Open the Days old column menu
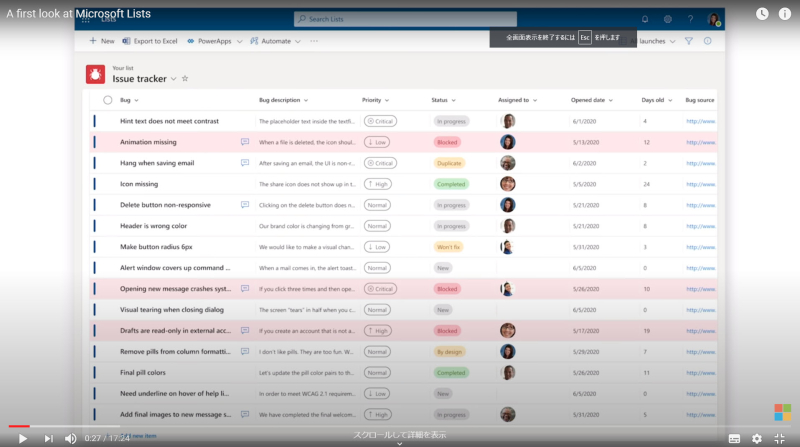800x447 pixels. [x=657, y=100]
